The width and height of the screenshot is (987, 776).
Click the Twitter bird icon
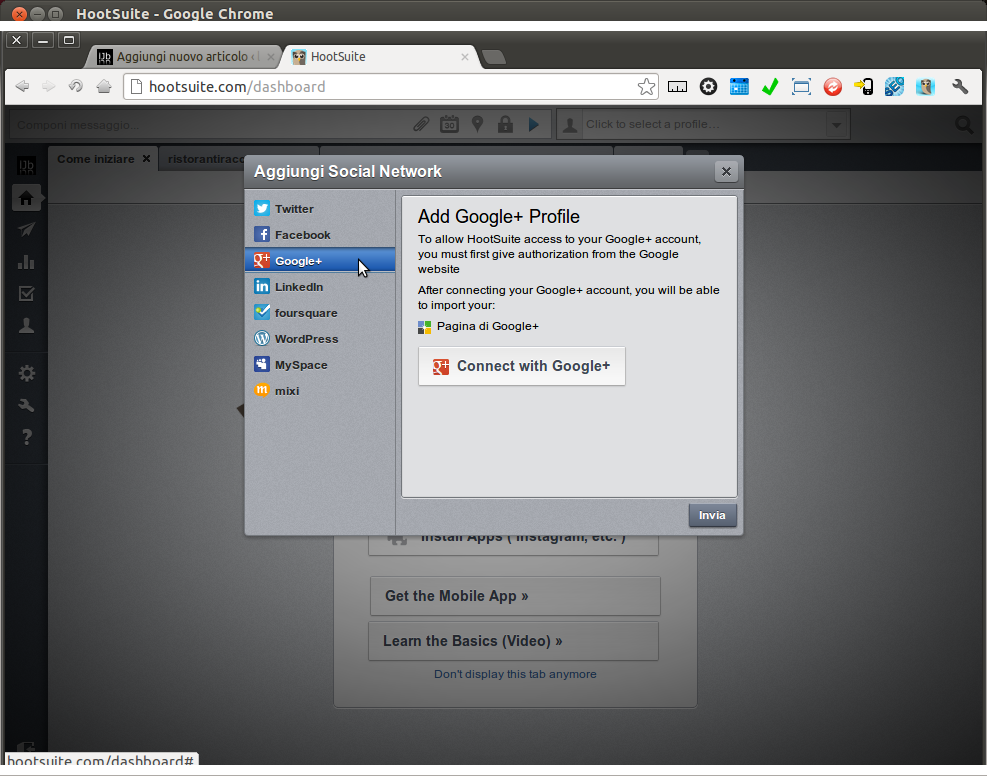tap(262, 208)
